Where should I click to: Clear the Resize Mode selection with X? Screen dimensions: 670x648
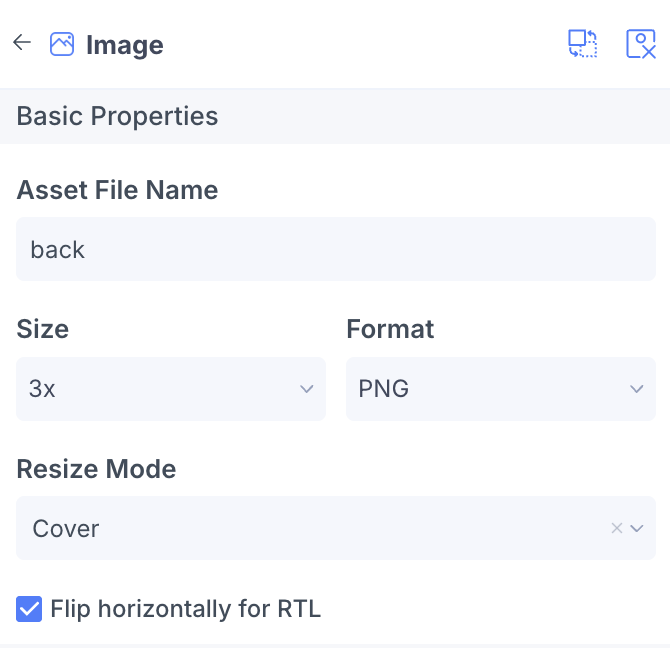[617, 528]
